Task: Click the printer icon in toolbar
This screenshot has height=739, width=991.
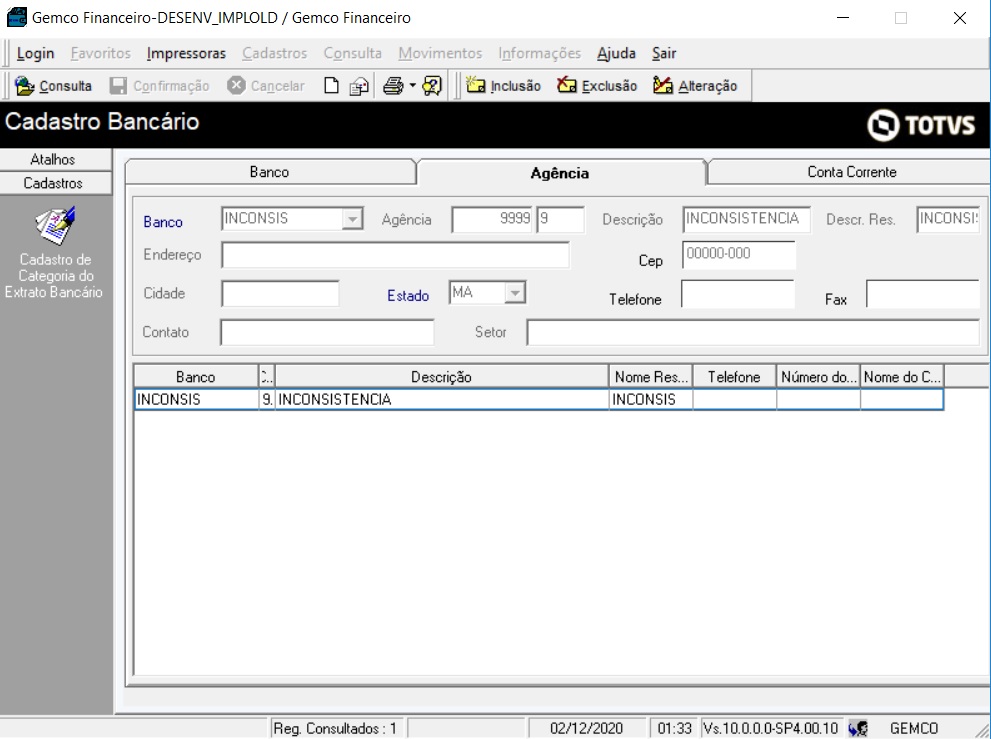Action: pyautogui.click(x=393, y=85)
